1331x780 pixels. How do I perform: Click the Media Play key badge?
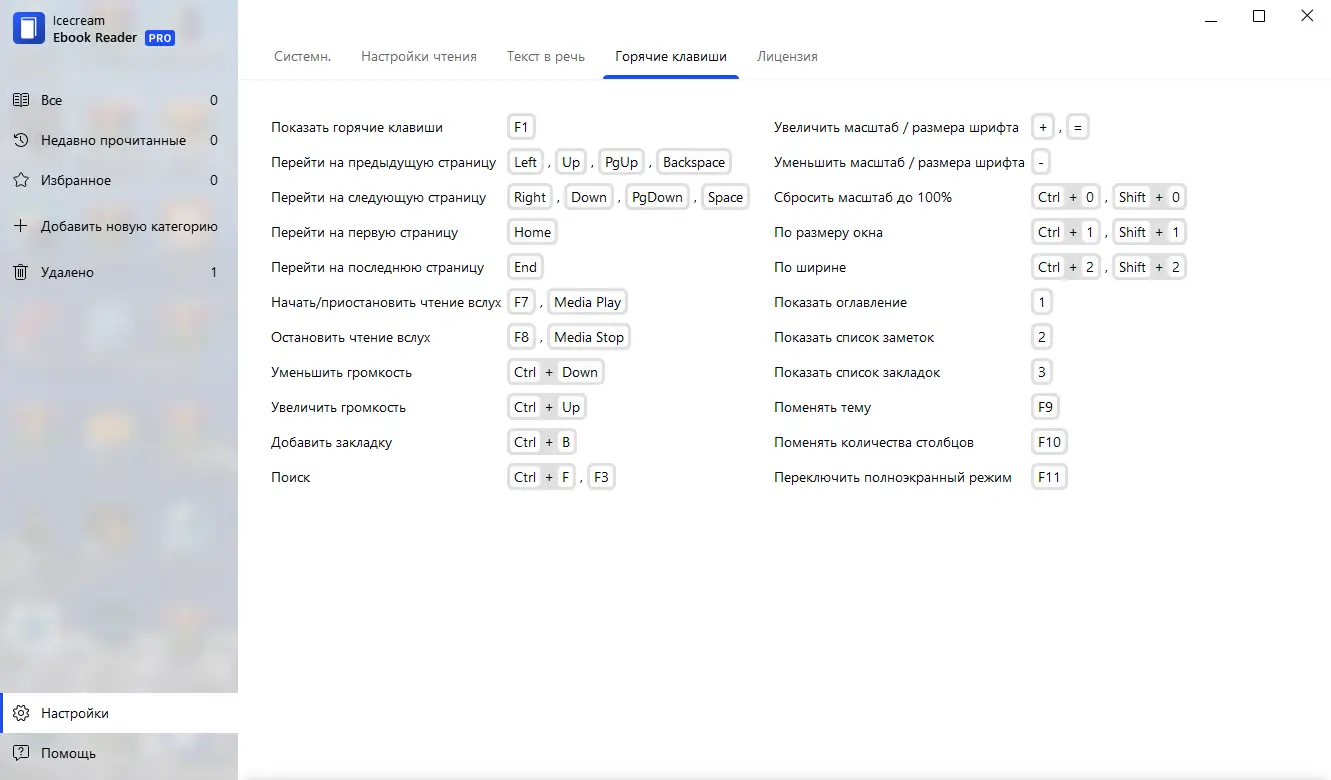coord(587,302)
